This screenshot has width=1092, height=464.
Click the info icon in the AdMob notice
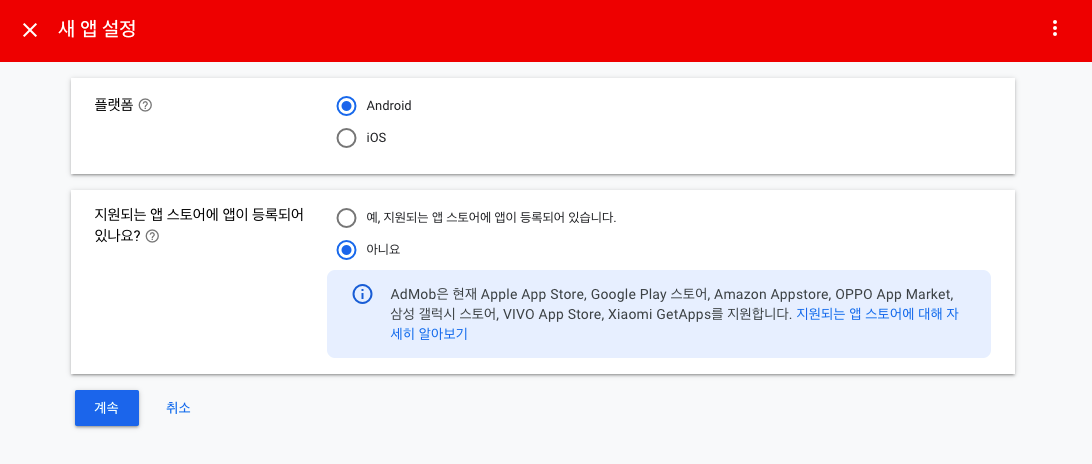(x=362, y=294)
